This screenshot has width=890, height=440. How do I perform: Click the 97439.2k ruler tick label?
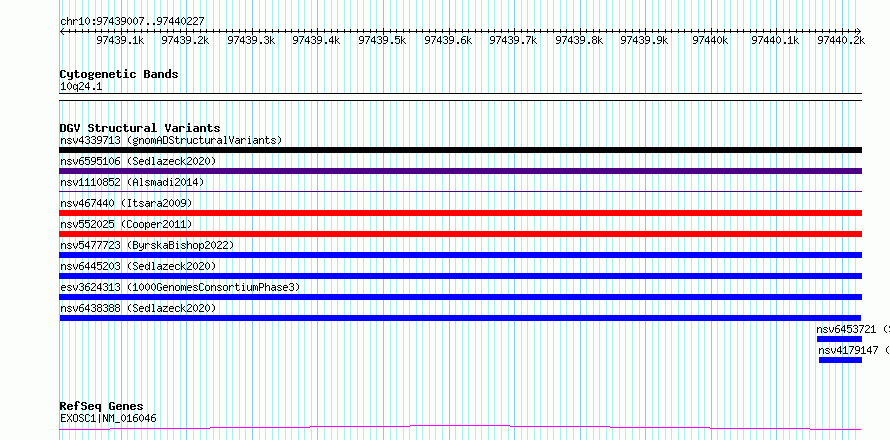tap(186, 40)
